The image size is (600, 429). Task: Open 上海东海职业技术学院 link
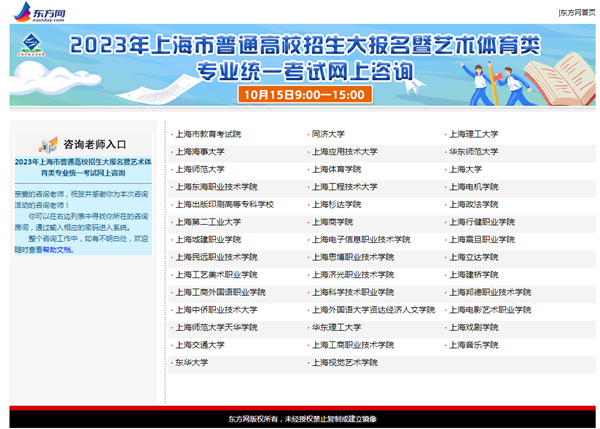pyautogui.click(x=216, y=187)
